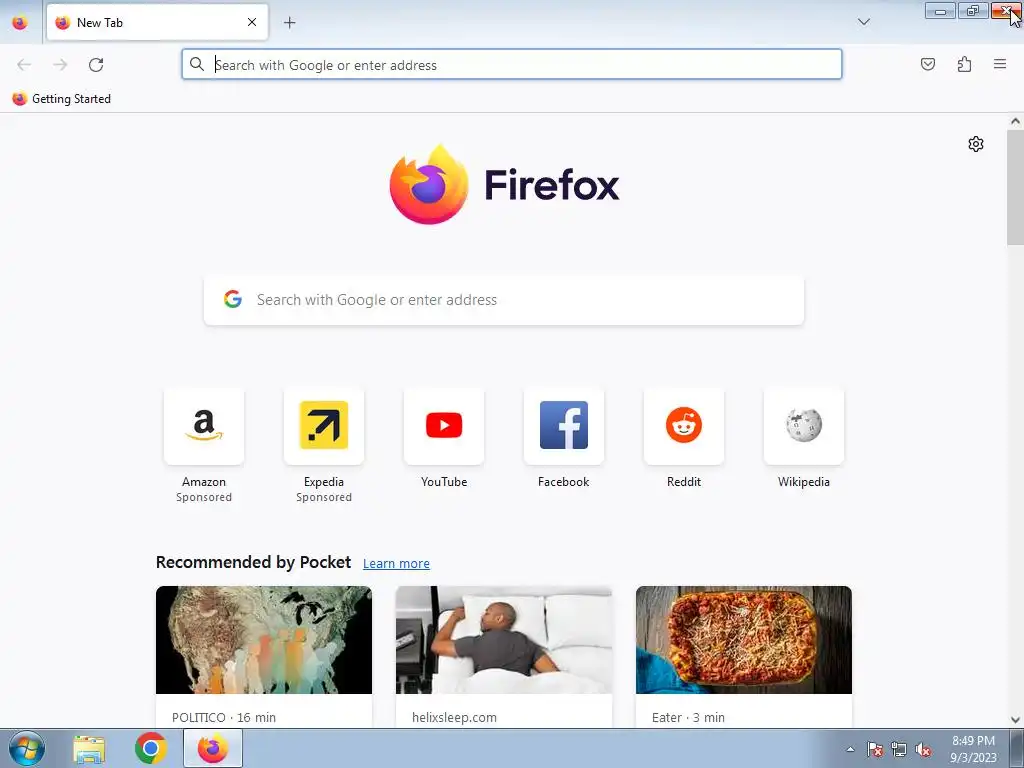This screenshot has height=768, width=1024.
Task: Expand the list all tabs chevron
Action: point(863,22)
